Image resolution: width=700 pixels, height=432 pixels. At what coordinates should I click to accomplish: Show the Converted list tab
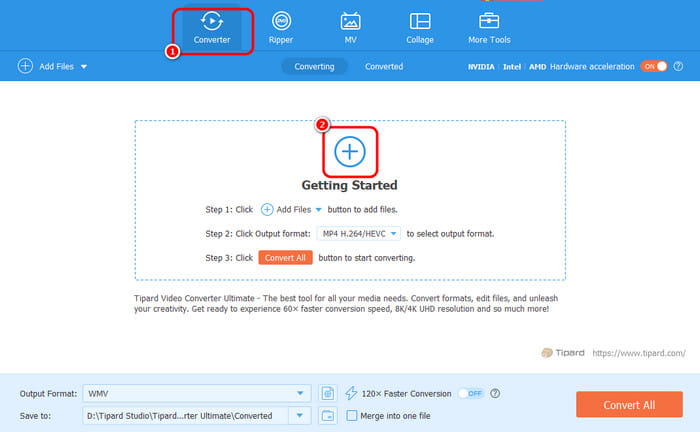384,66
